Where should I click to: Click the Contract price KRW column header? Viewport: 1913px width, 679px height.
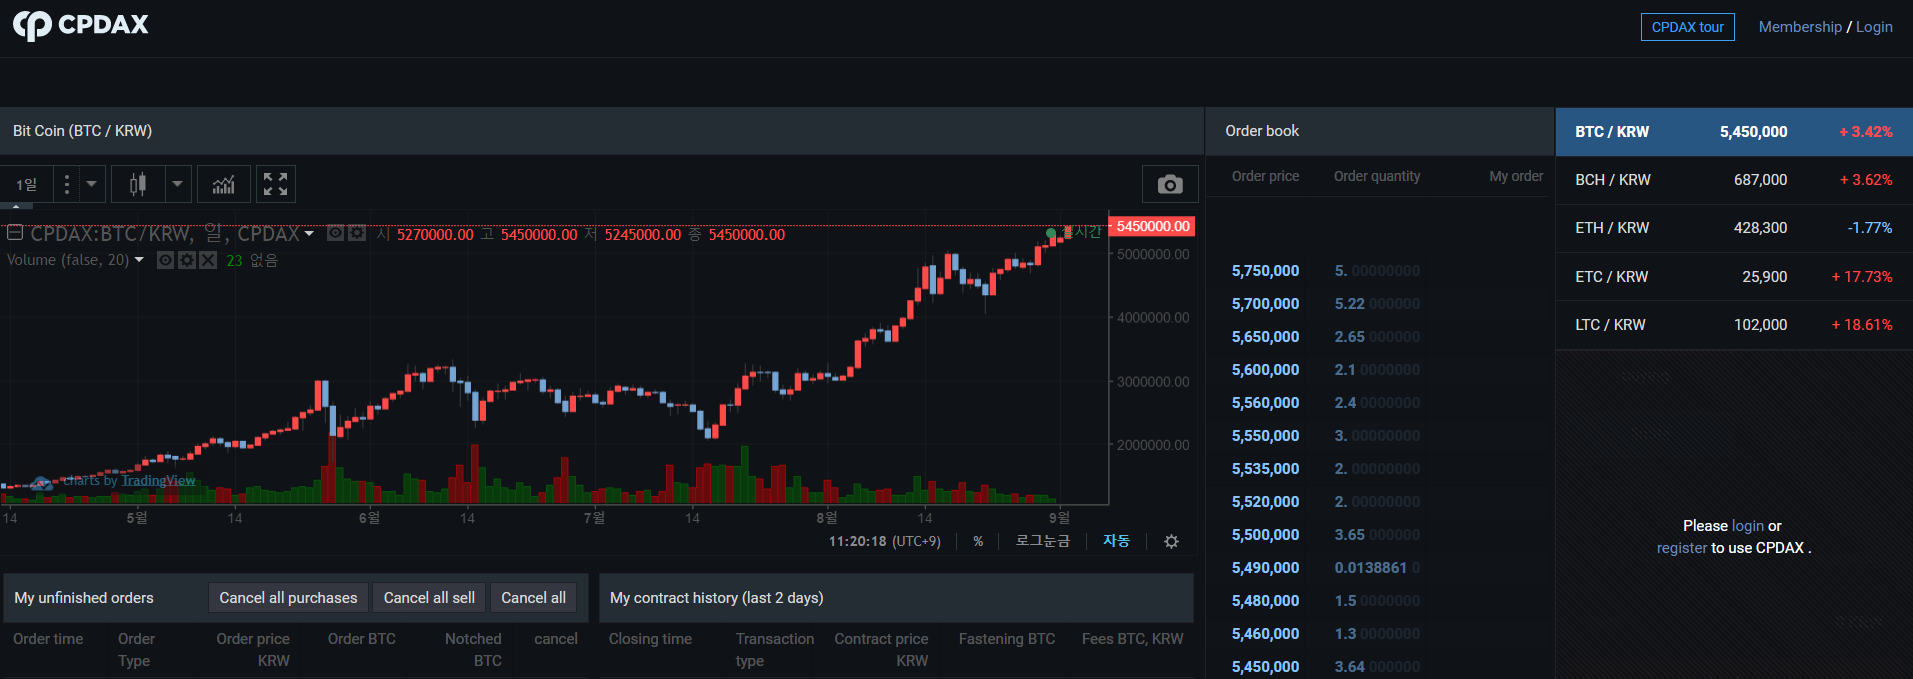pos(881,650)
